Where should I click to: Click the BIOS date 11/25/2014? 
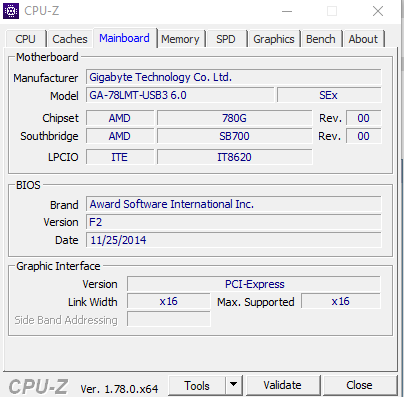pos(233,240)
